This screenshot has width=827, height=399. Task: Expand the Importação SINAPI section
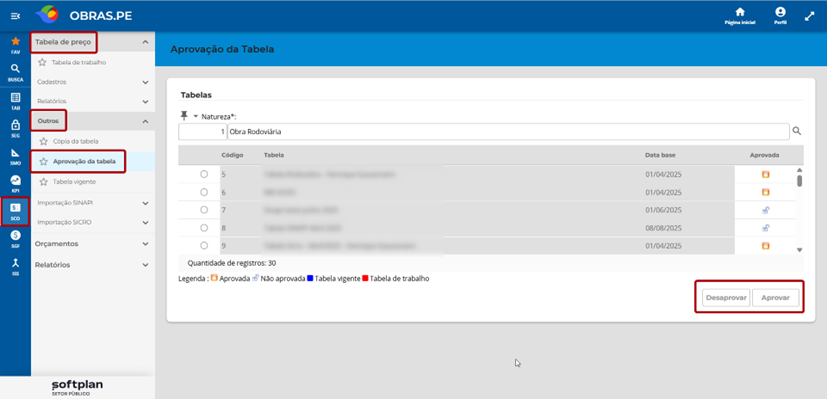93,203
